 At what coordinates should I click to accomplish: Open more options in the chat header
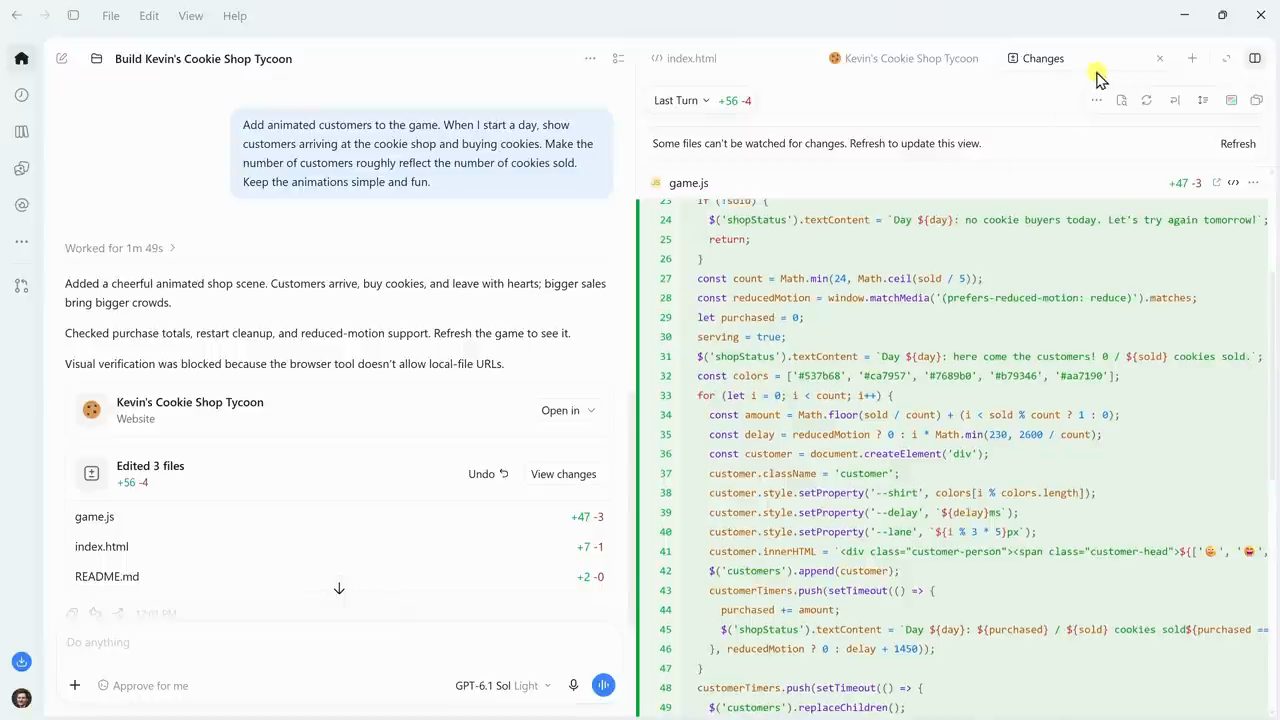pyautogui.click(x=590, y=59)
